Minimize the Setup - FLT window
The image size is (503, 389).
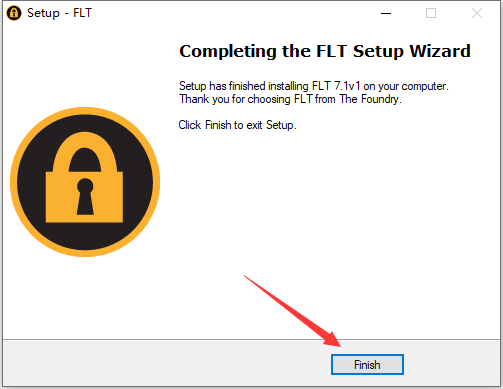point(386,13)
